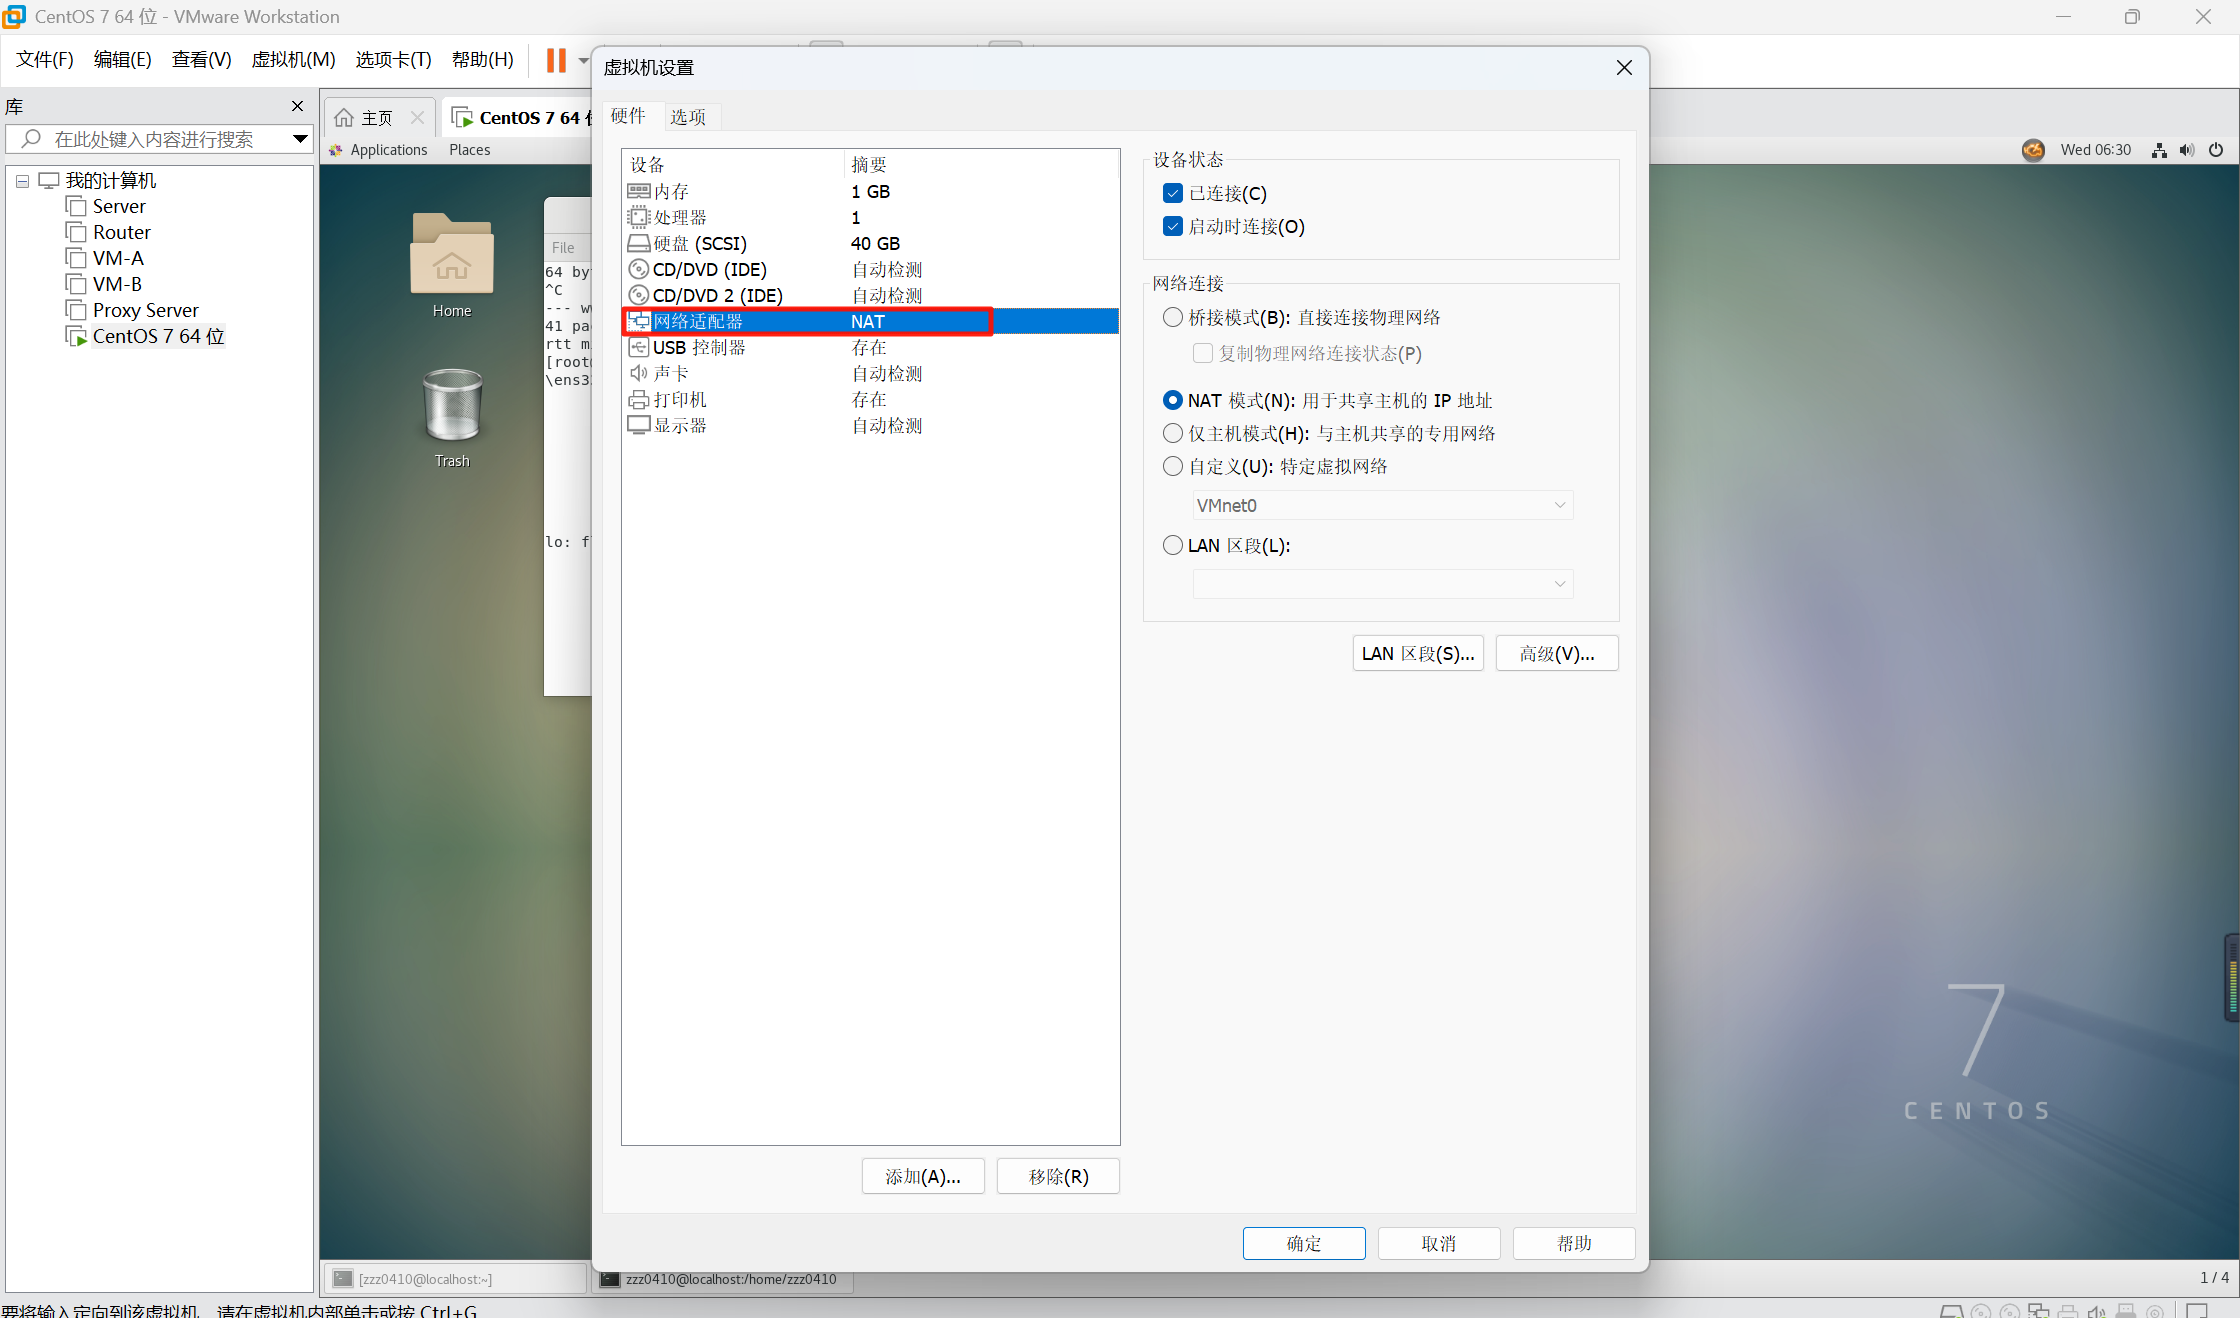Select the CD/DVD (IDE) device icon
The height and width of the screenshot is (1318, 2240).
point(639,269)
